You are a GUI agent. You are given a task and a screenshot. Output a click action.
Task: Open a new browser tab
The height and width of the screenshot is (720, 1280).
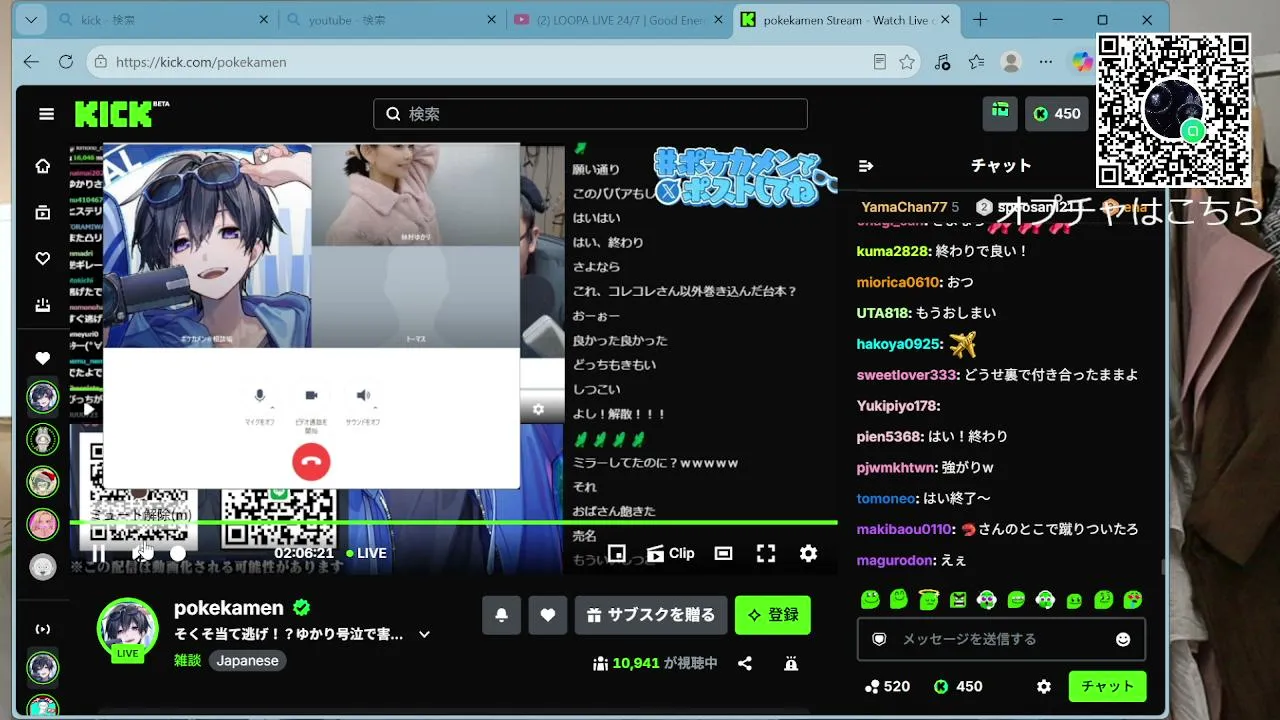tap(980, 20)
